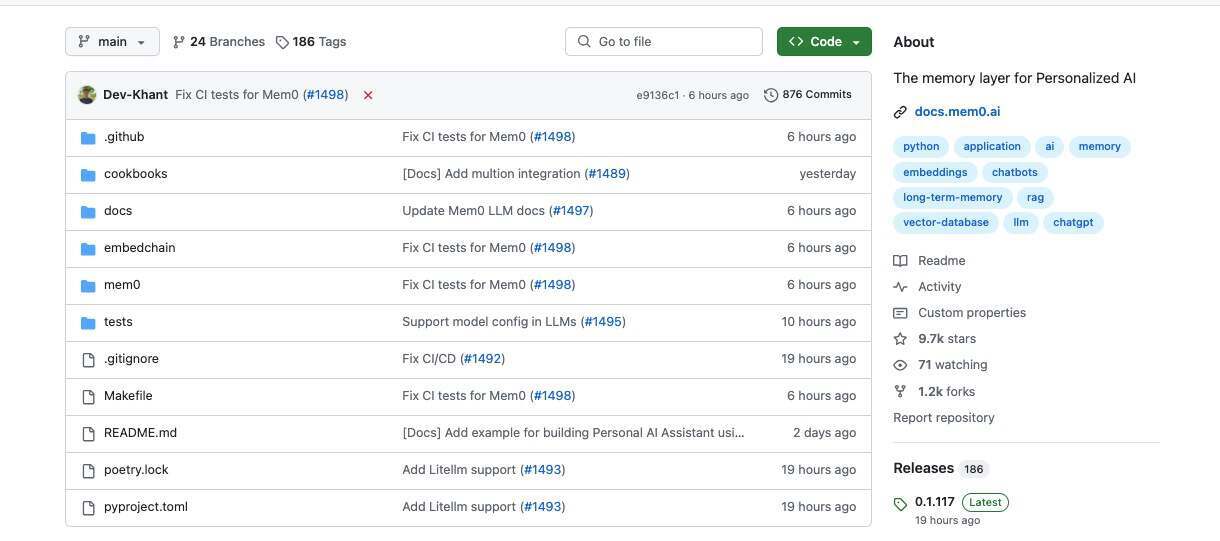Image resolution: width=1220 pixels, height=541 pixels.
Task: Click the .github folder icon
Action: [x=87, y=137]
